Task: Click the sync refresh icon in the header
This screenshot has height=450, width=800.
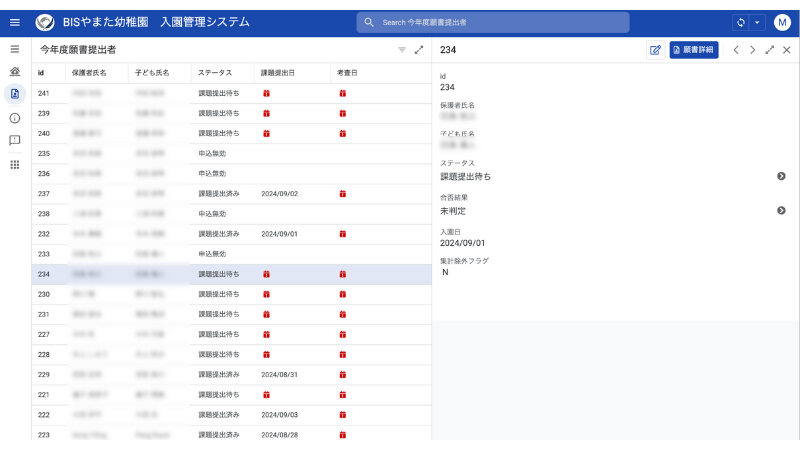Action: click(x=741, y=22)
